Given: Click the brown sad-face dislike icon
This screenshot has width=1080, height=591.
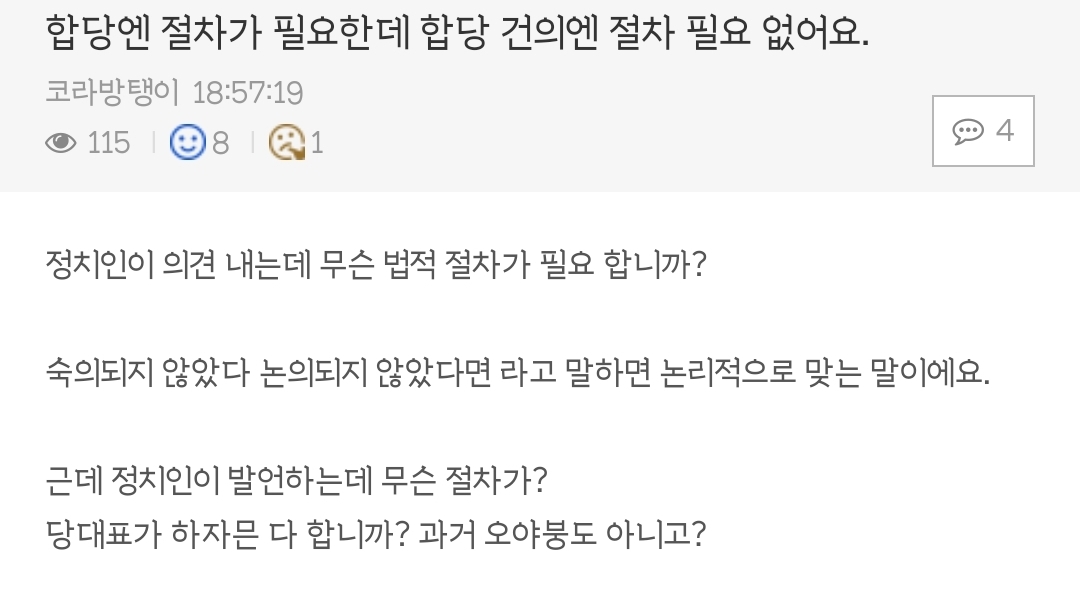Looking at the screenshot, I should [x=287, y=142].
